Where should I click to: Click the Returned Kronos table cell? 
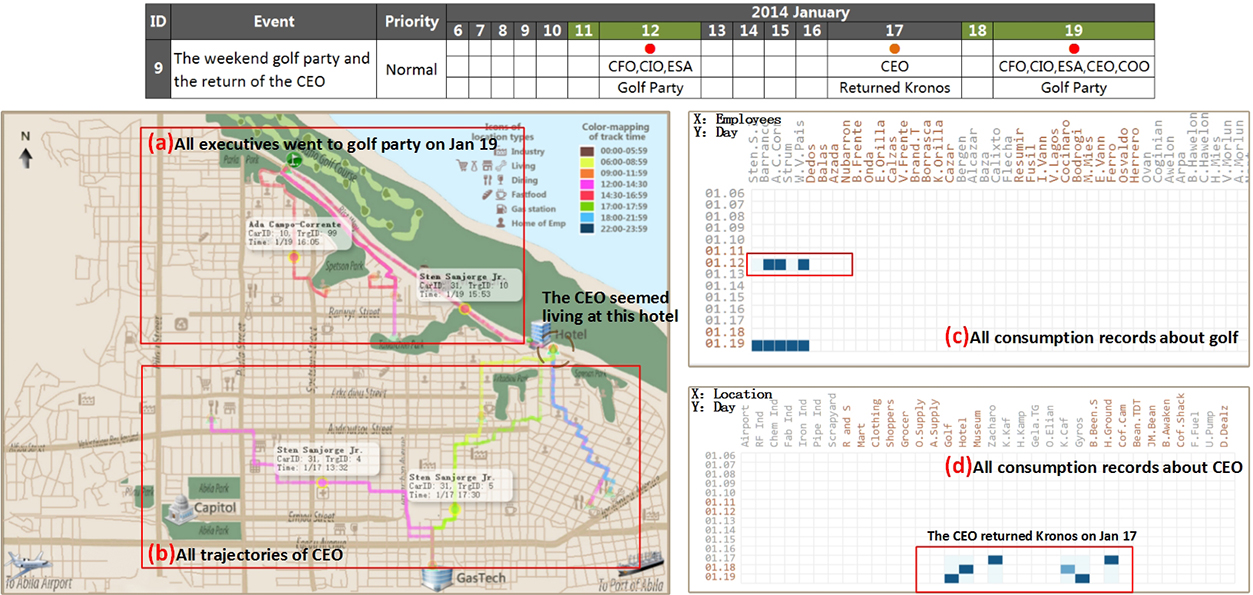point(894,87)
